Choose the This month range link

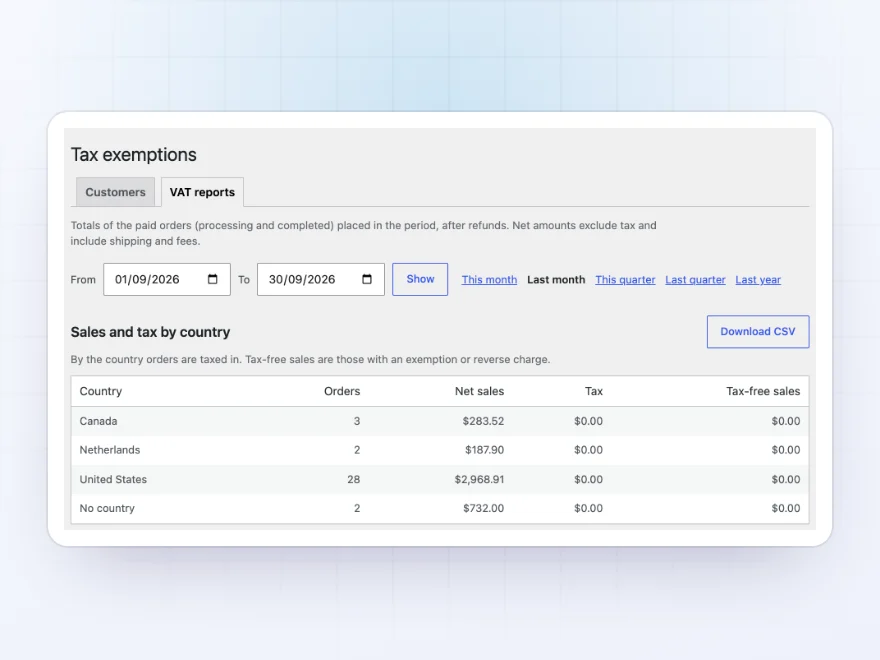pyautogui.click(x=489, y=279)
